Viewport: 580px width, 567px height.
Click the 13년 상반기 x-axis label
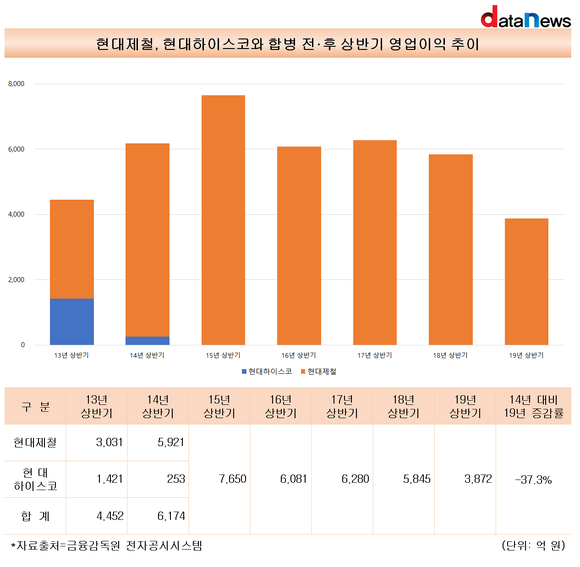pos(71,355)
